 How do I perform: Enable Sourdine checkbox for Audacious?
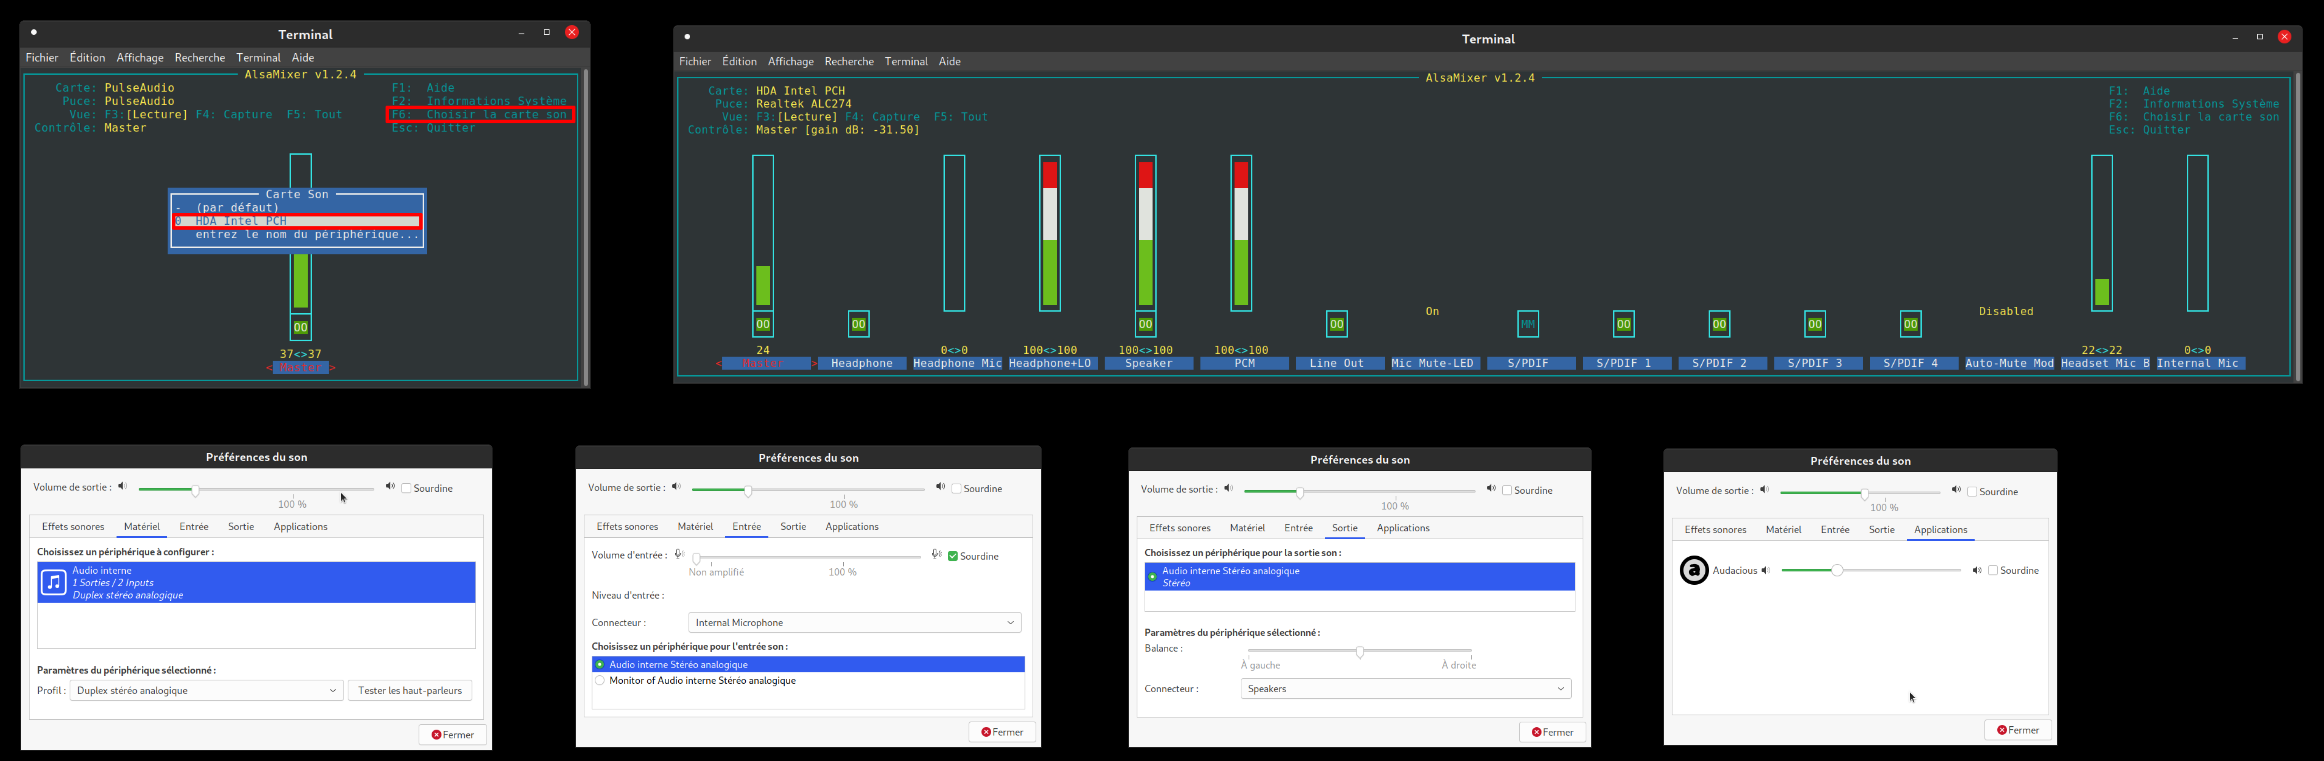1993,570
